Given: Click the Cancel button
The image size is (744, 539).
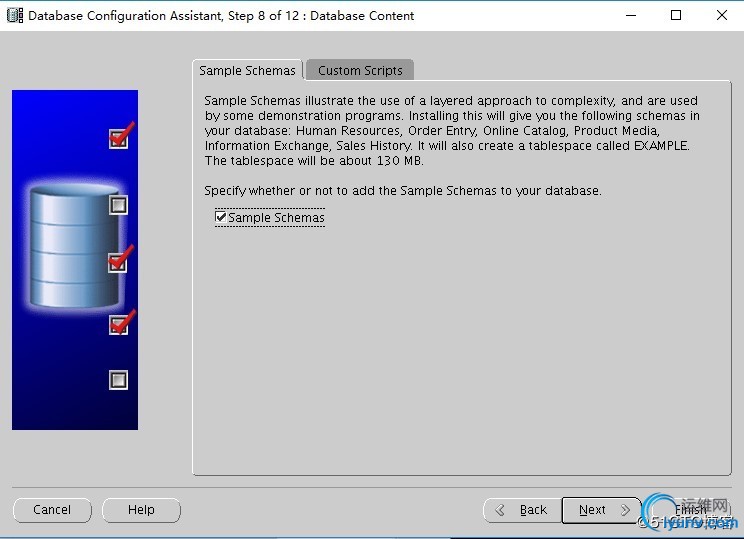Looking at the screenshot, I should coord(52,510).
